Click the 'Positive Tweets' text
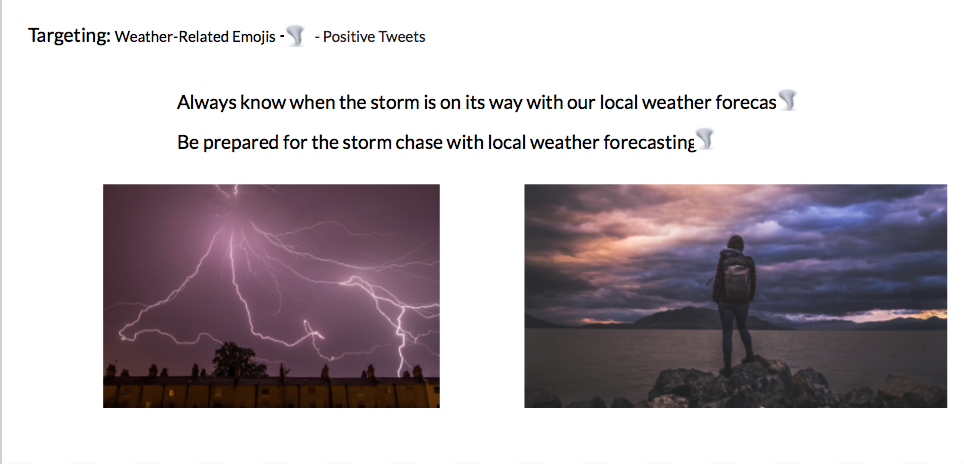This screenshot has width=964, height=464. pos(374,37)
